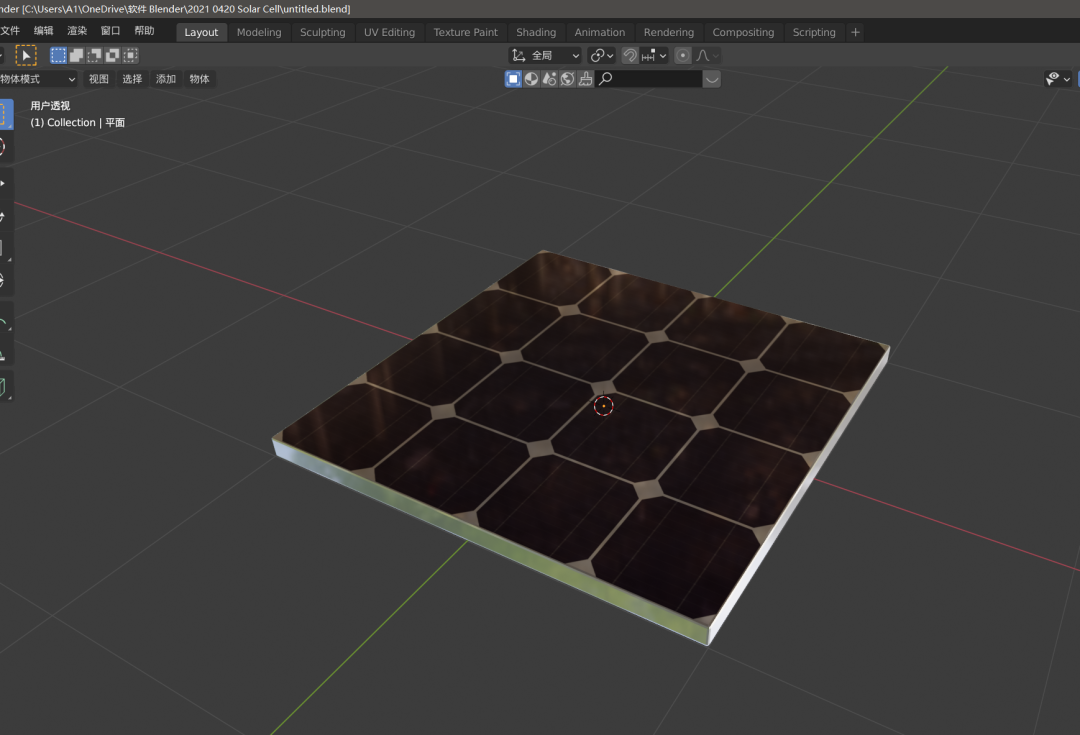Set selection mode to new selection
This screenshot has width=1080, height=735.
click(59, 55)
